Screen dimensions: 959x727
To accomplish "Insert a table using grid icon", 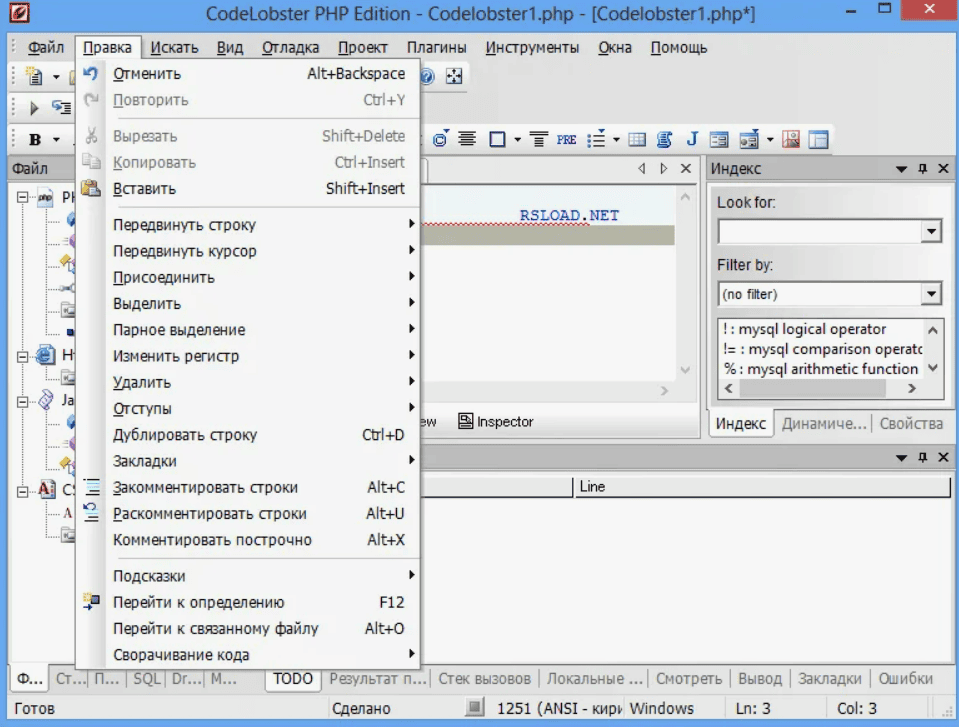I will click(637, 139).
